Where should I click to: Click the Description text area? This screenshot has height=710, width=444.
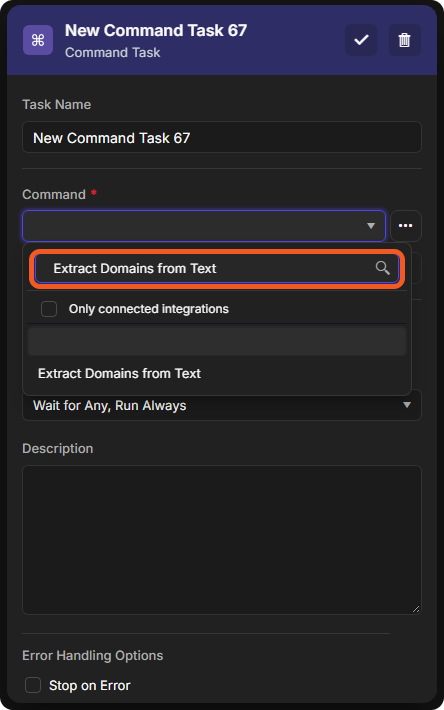click(222, 540)
